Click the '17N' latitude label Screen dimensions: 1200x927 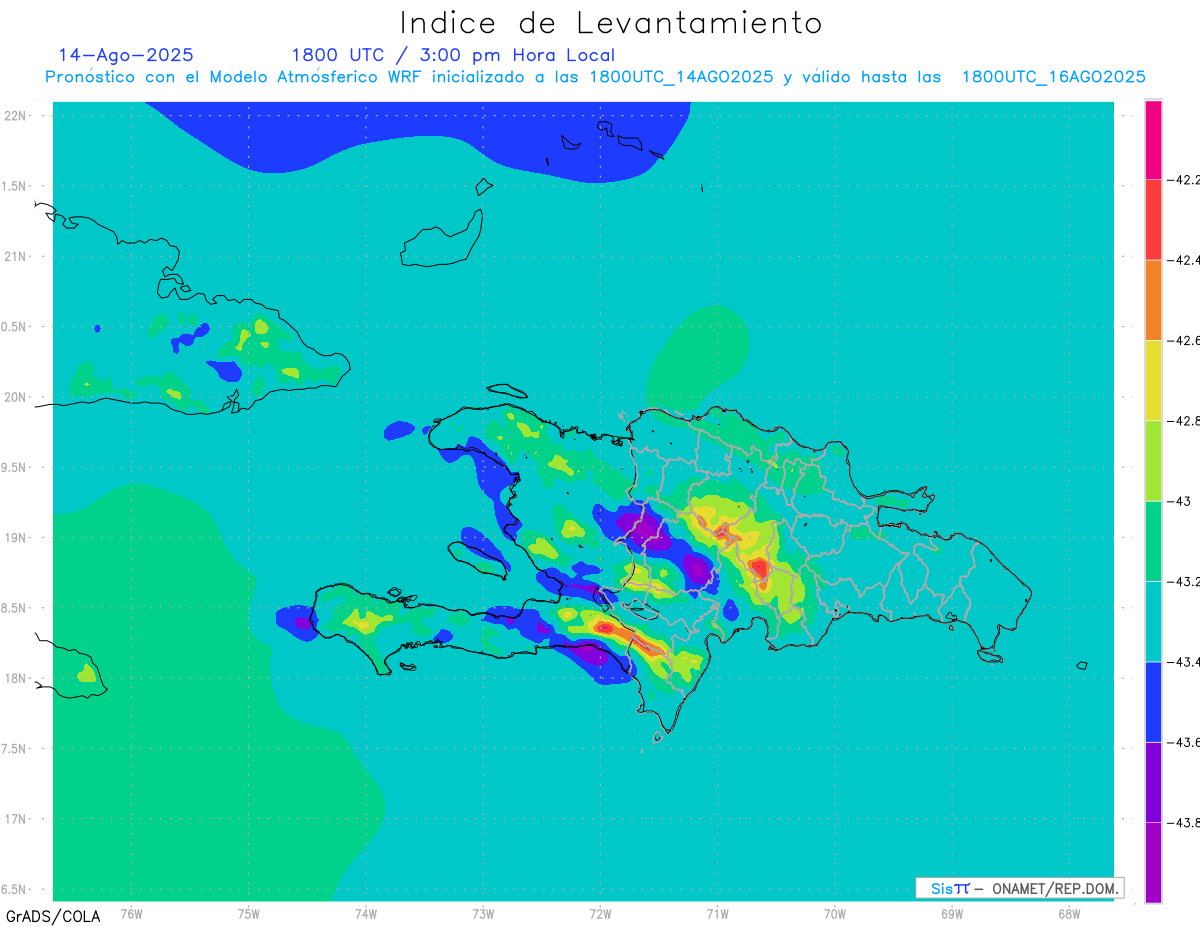click(x=17, y=819)
